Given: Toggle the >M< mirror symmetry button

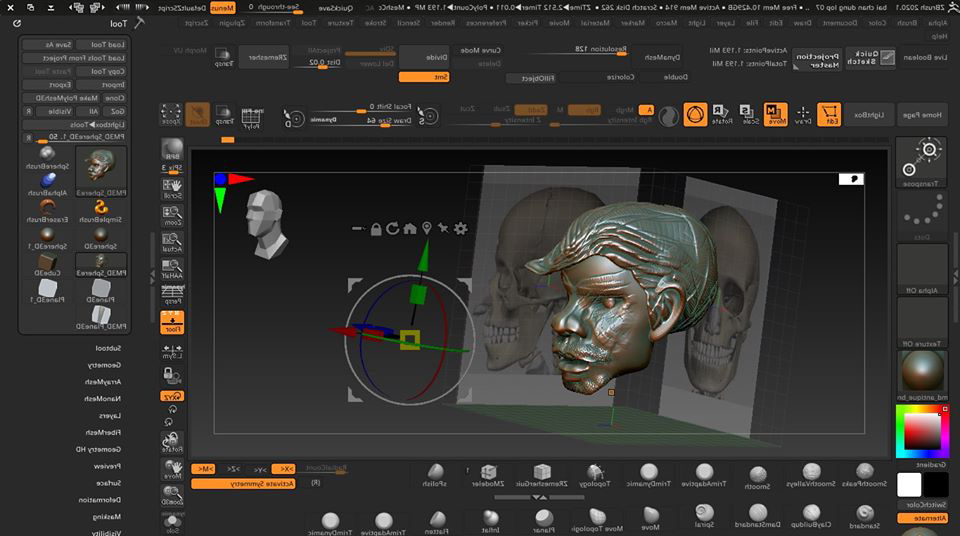Looking at the screenshot, I should (x=203, y=469).
